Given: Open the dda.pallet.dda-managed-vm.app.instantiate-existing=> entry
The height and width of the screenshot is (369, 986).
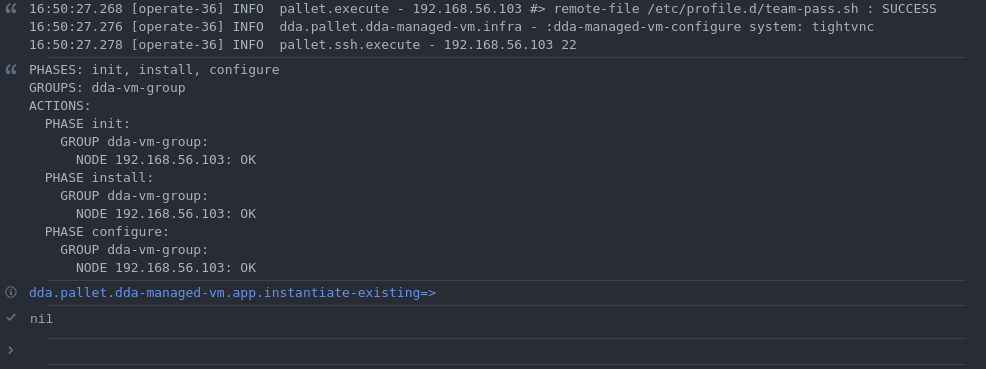Looking at the screenshot, I should click(232, 293).
